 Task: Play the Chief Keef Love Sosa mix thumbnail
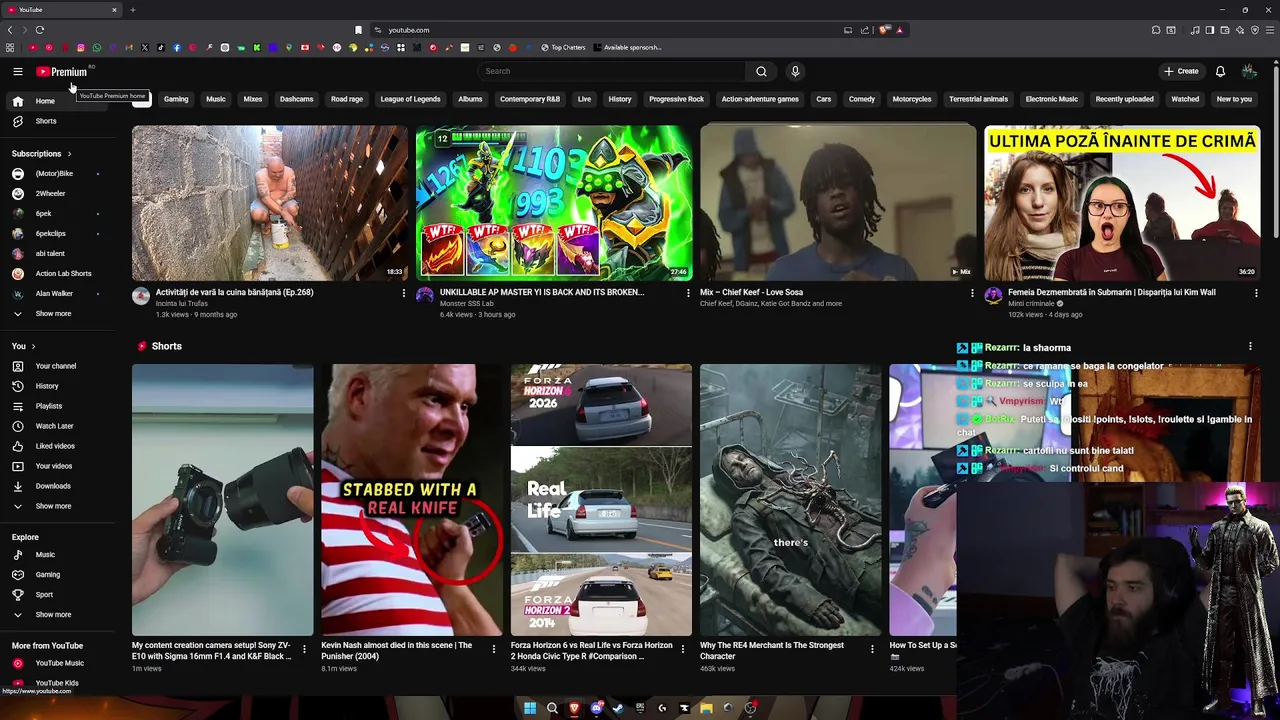click(x=838, y=203)
